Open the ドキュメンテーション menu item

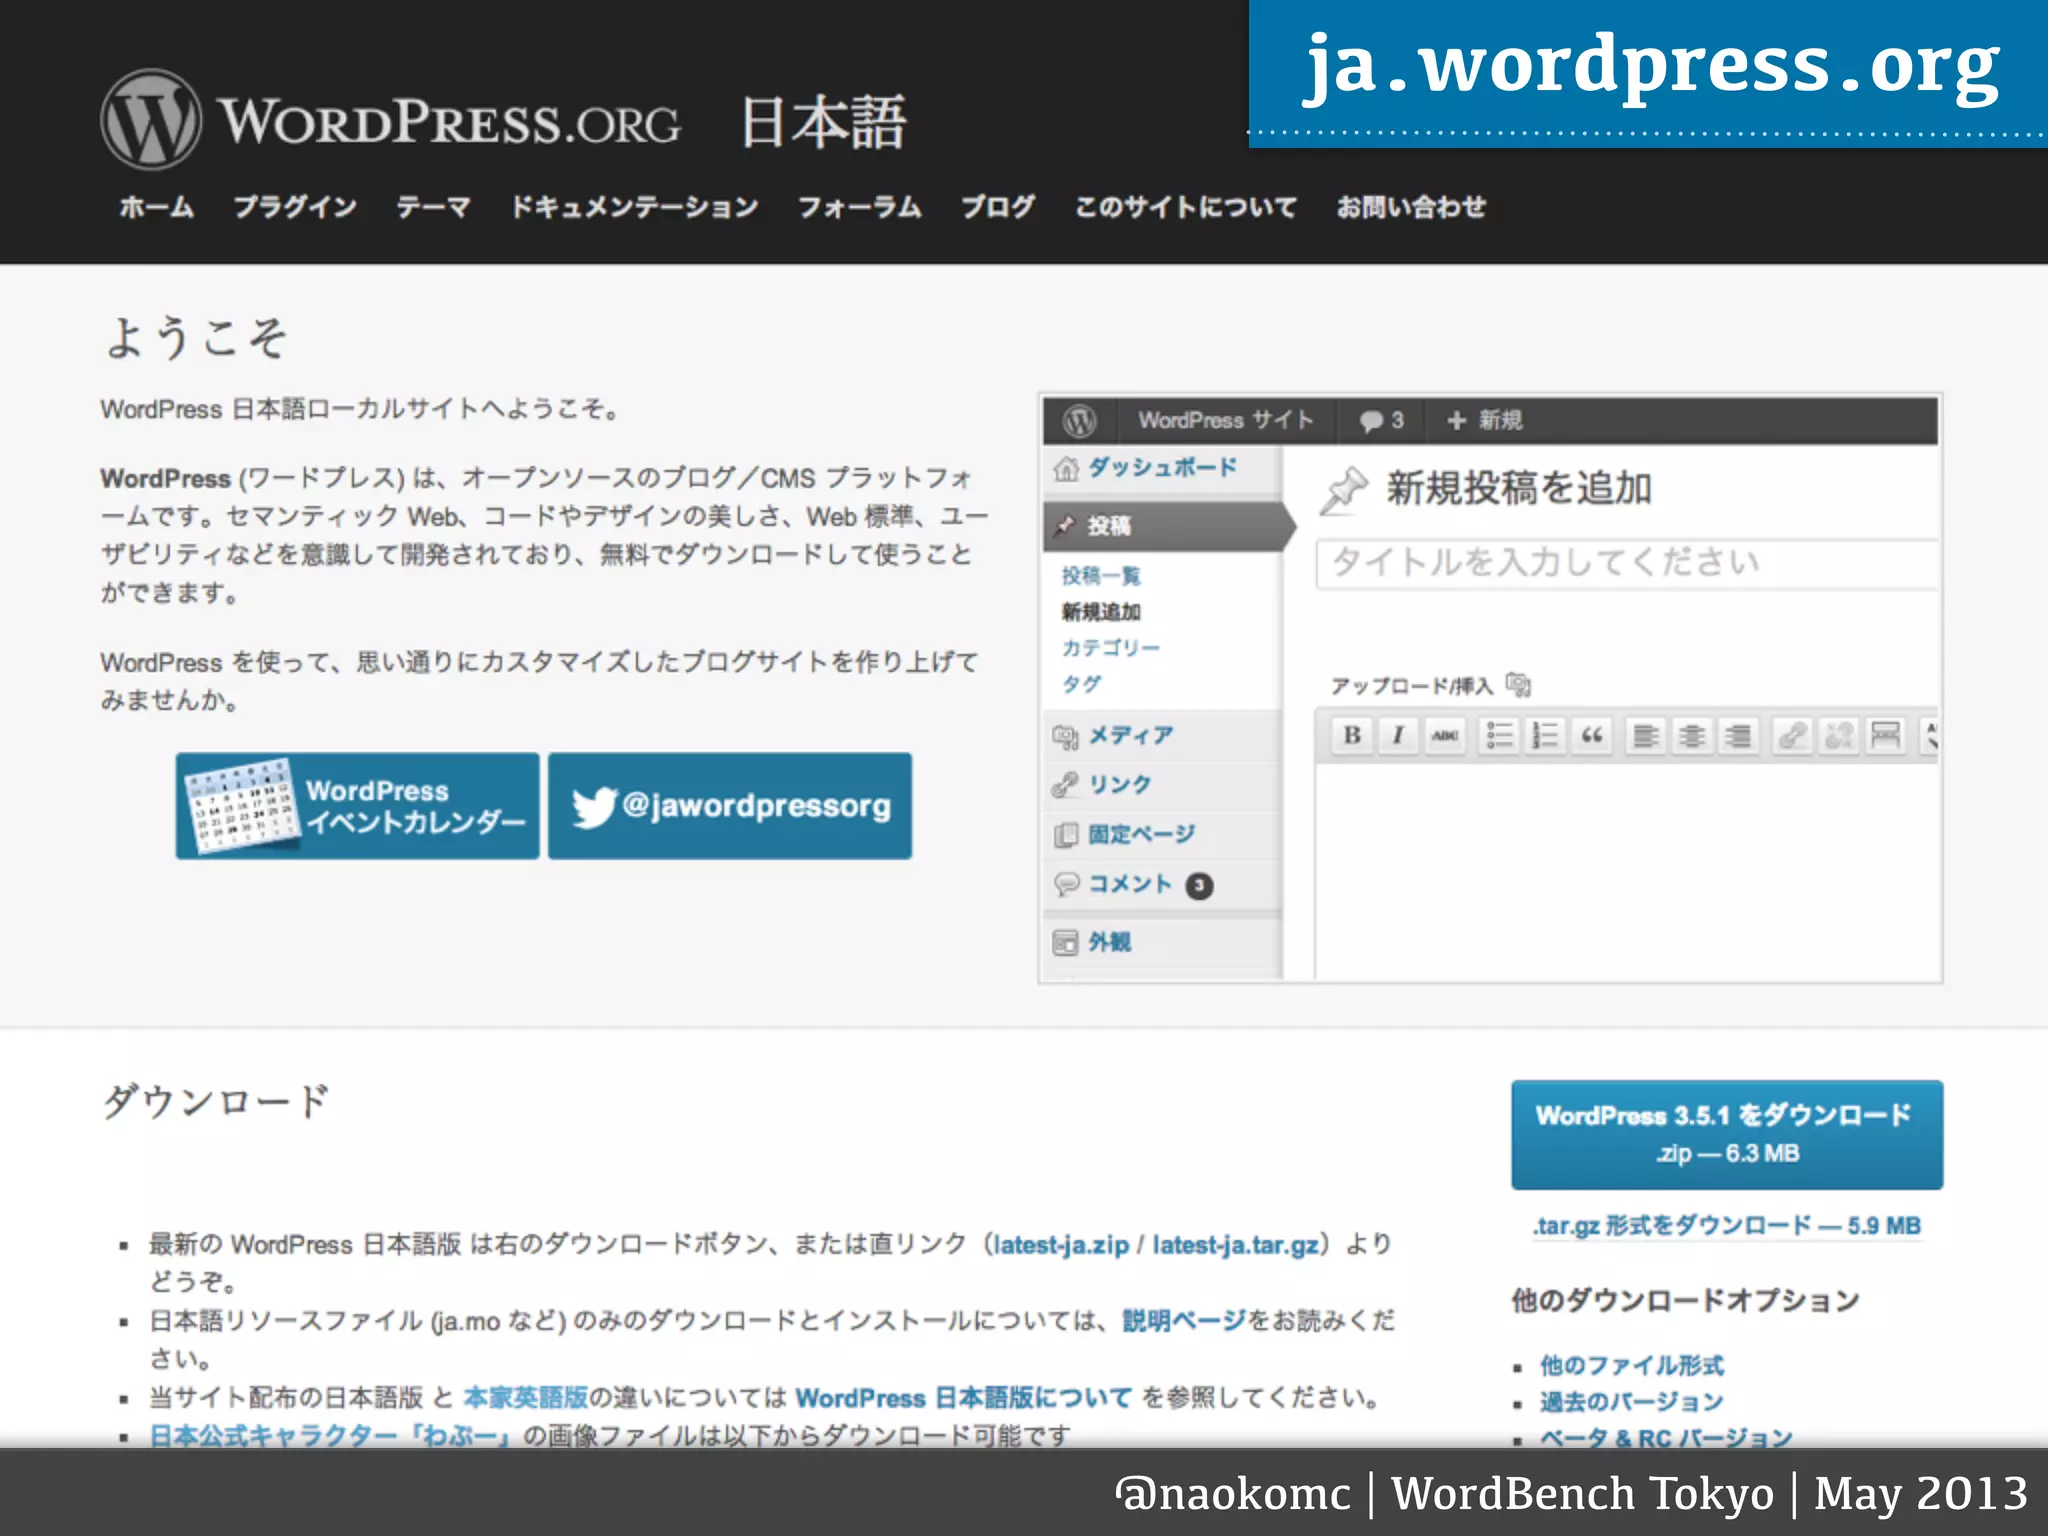tap(634, 207)
